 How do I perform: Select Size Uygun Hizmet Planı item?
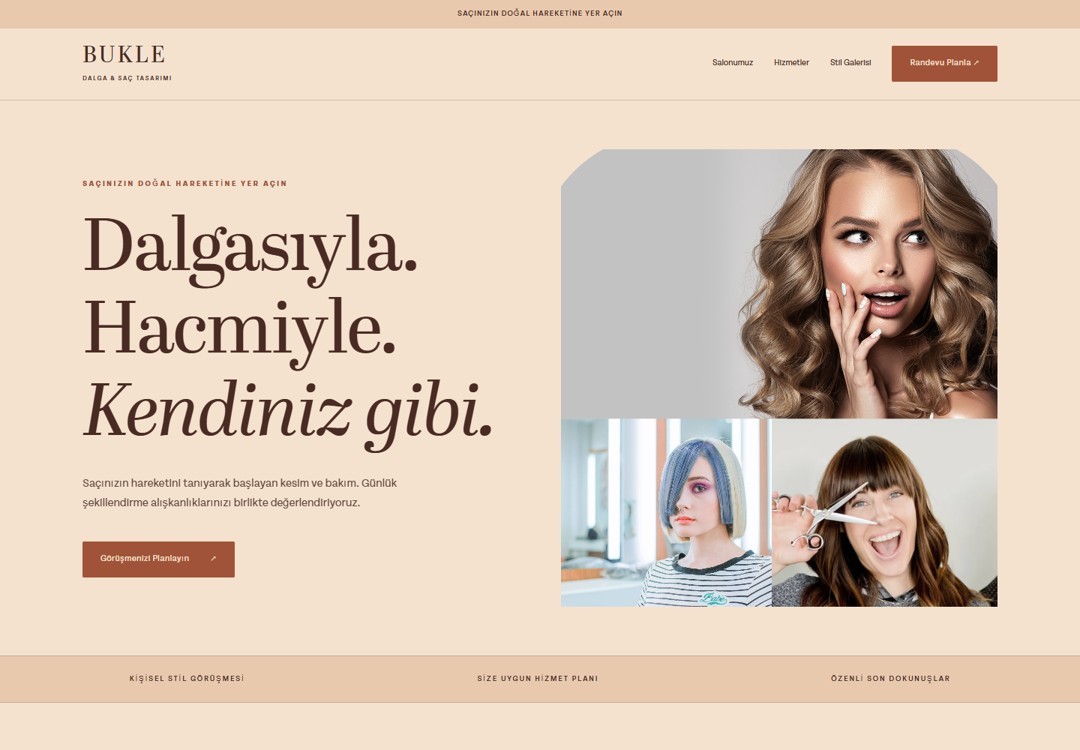537,678
